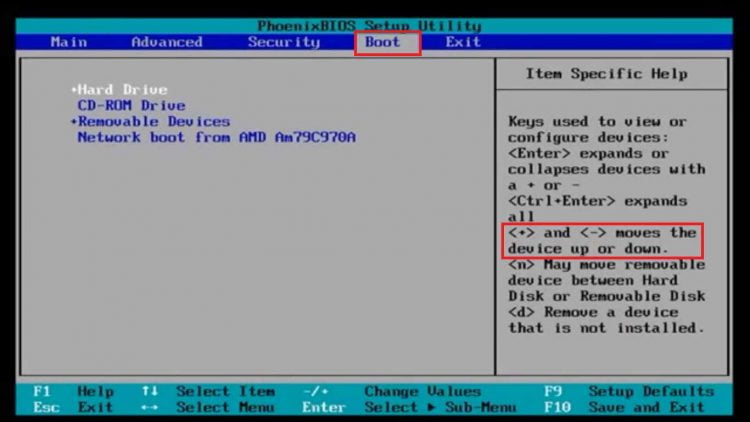Click the Sub-Menu arrow icon in footer
The image size is (750, 422).
pyautogui.click(x=432, y=408)
